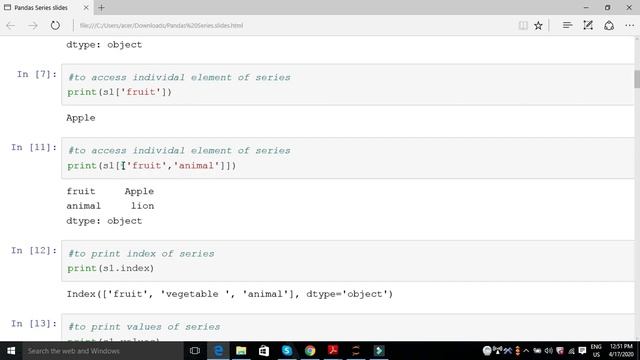Open the volume control in system tray
Viewport: 640px width, 360px height.
pyautogui.click(x=548, y=351)
